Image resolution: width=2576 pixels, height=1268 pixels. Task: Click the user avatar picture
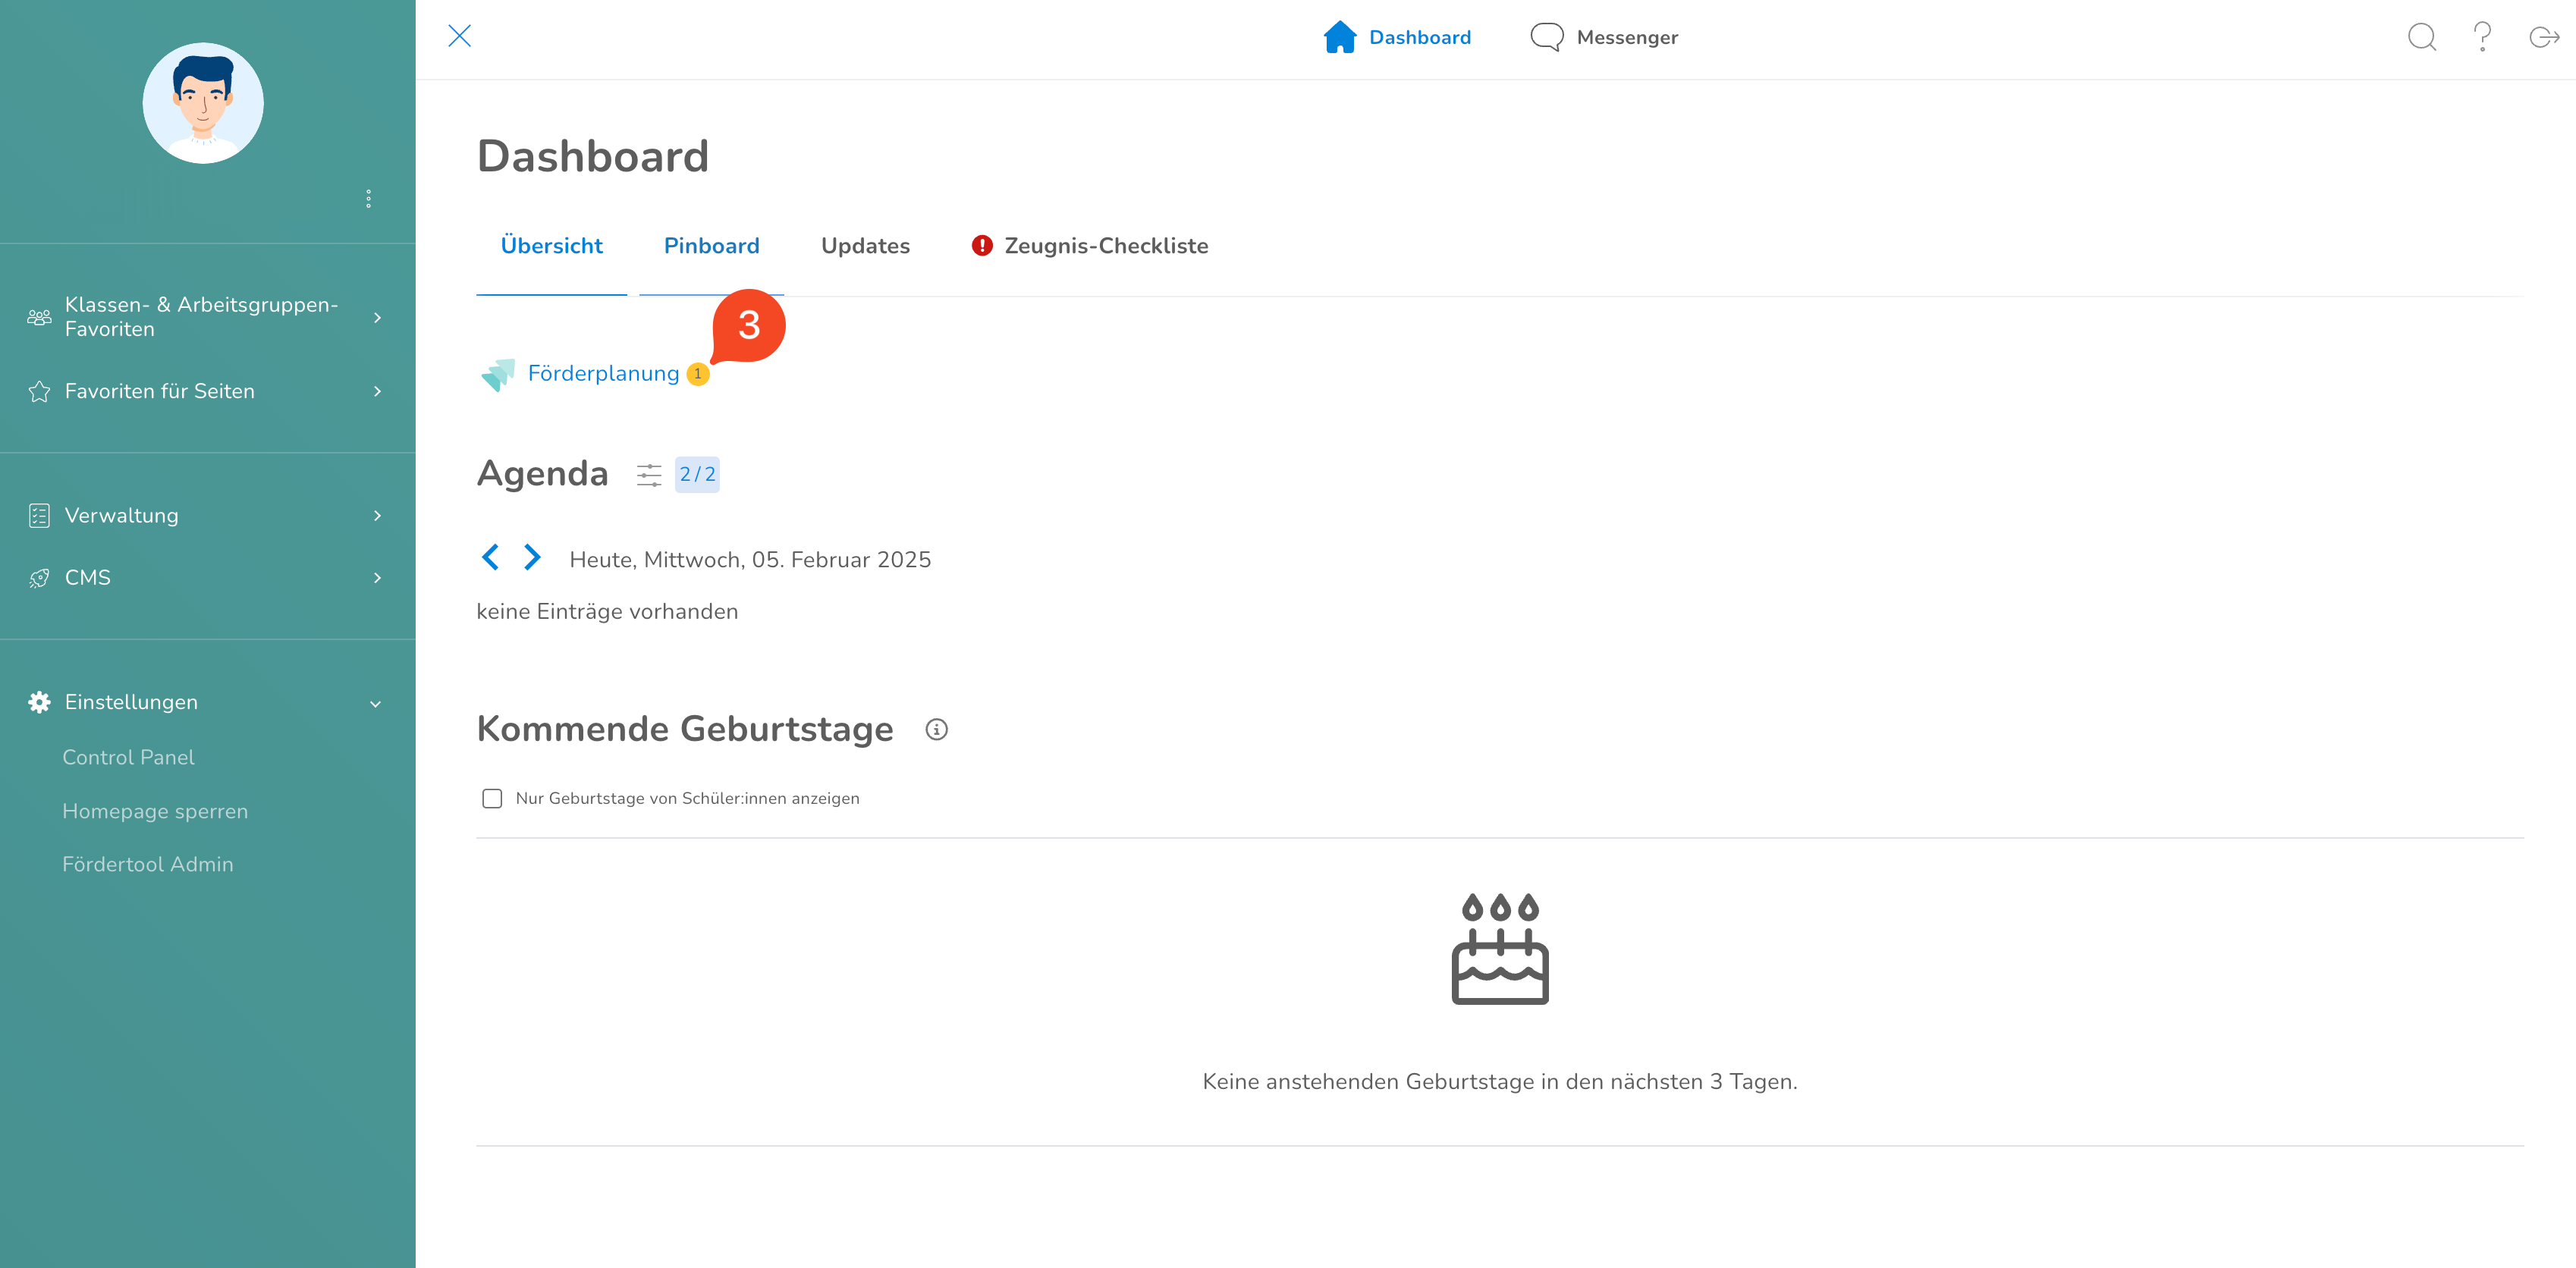click(203, 103)
